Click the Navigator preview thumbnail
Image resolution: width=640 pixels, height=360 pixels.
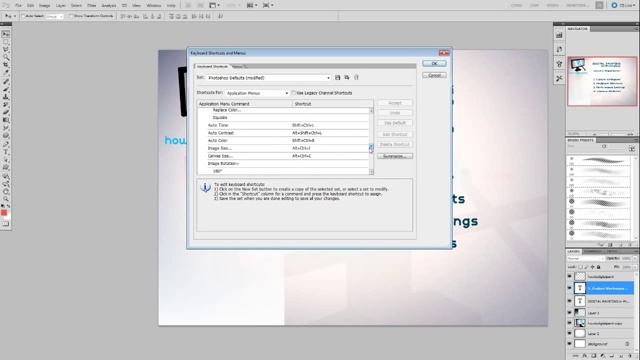602,81
